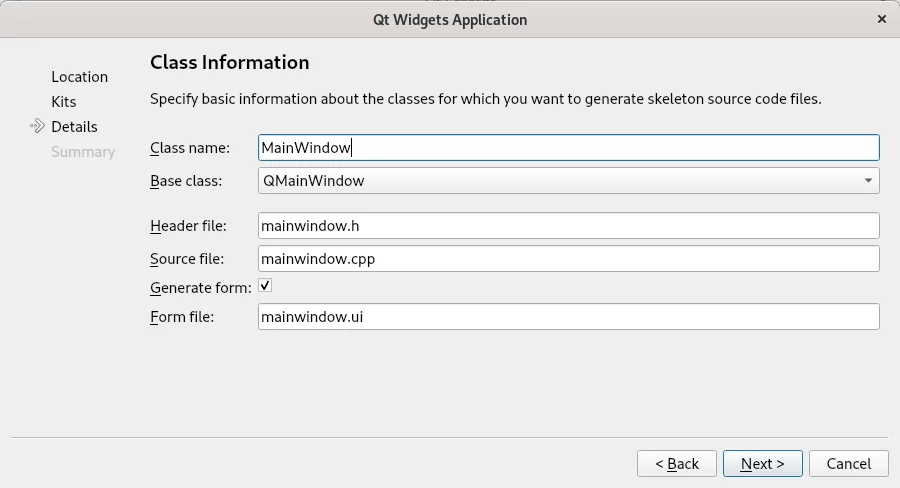
Task: Select the greyed-out Summary step
Action: 83,152
